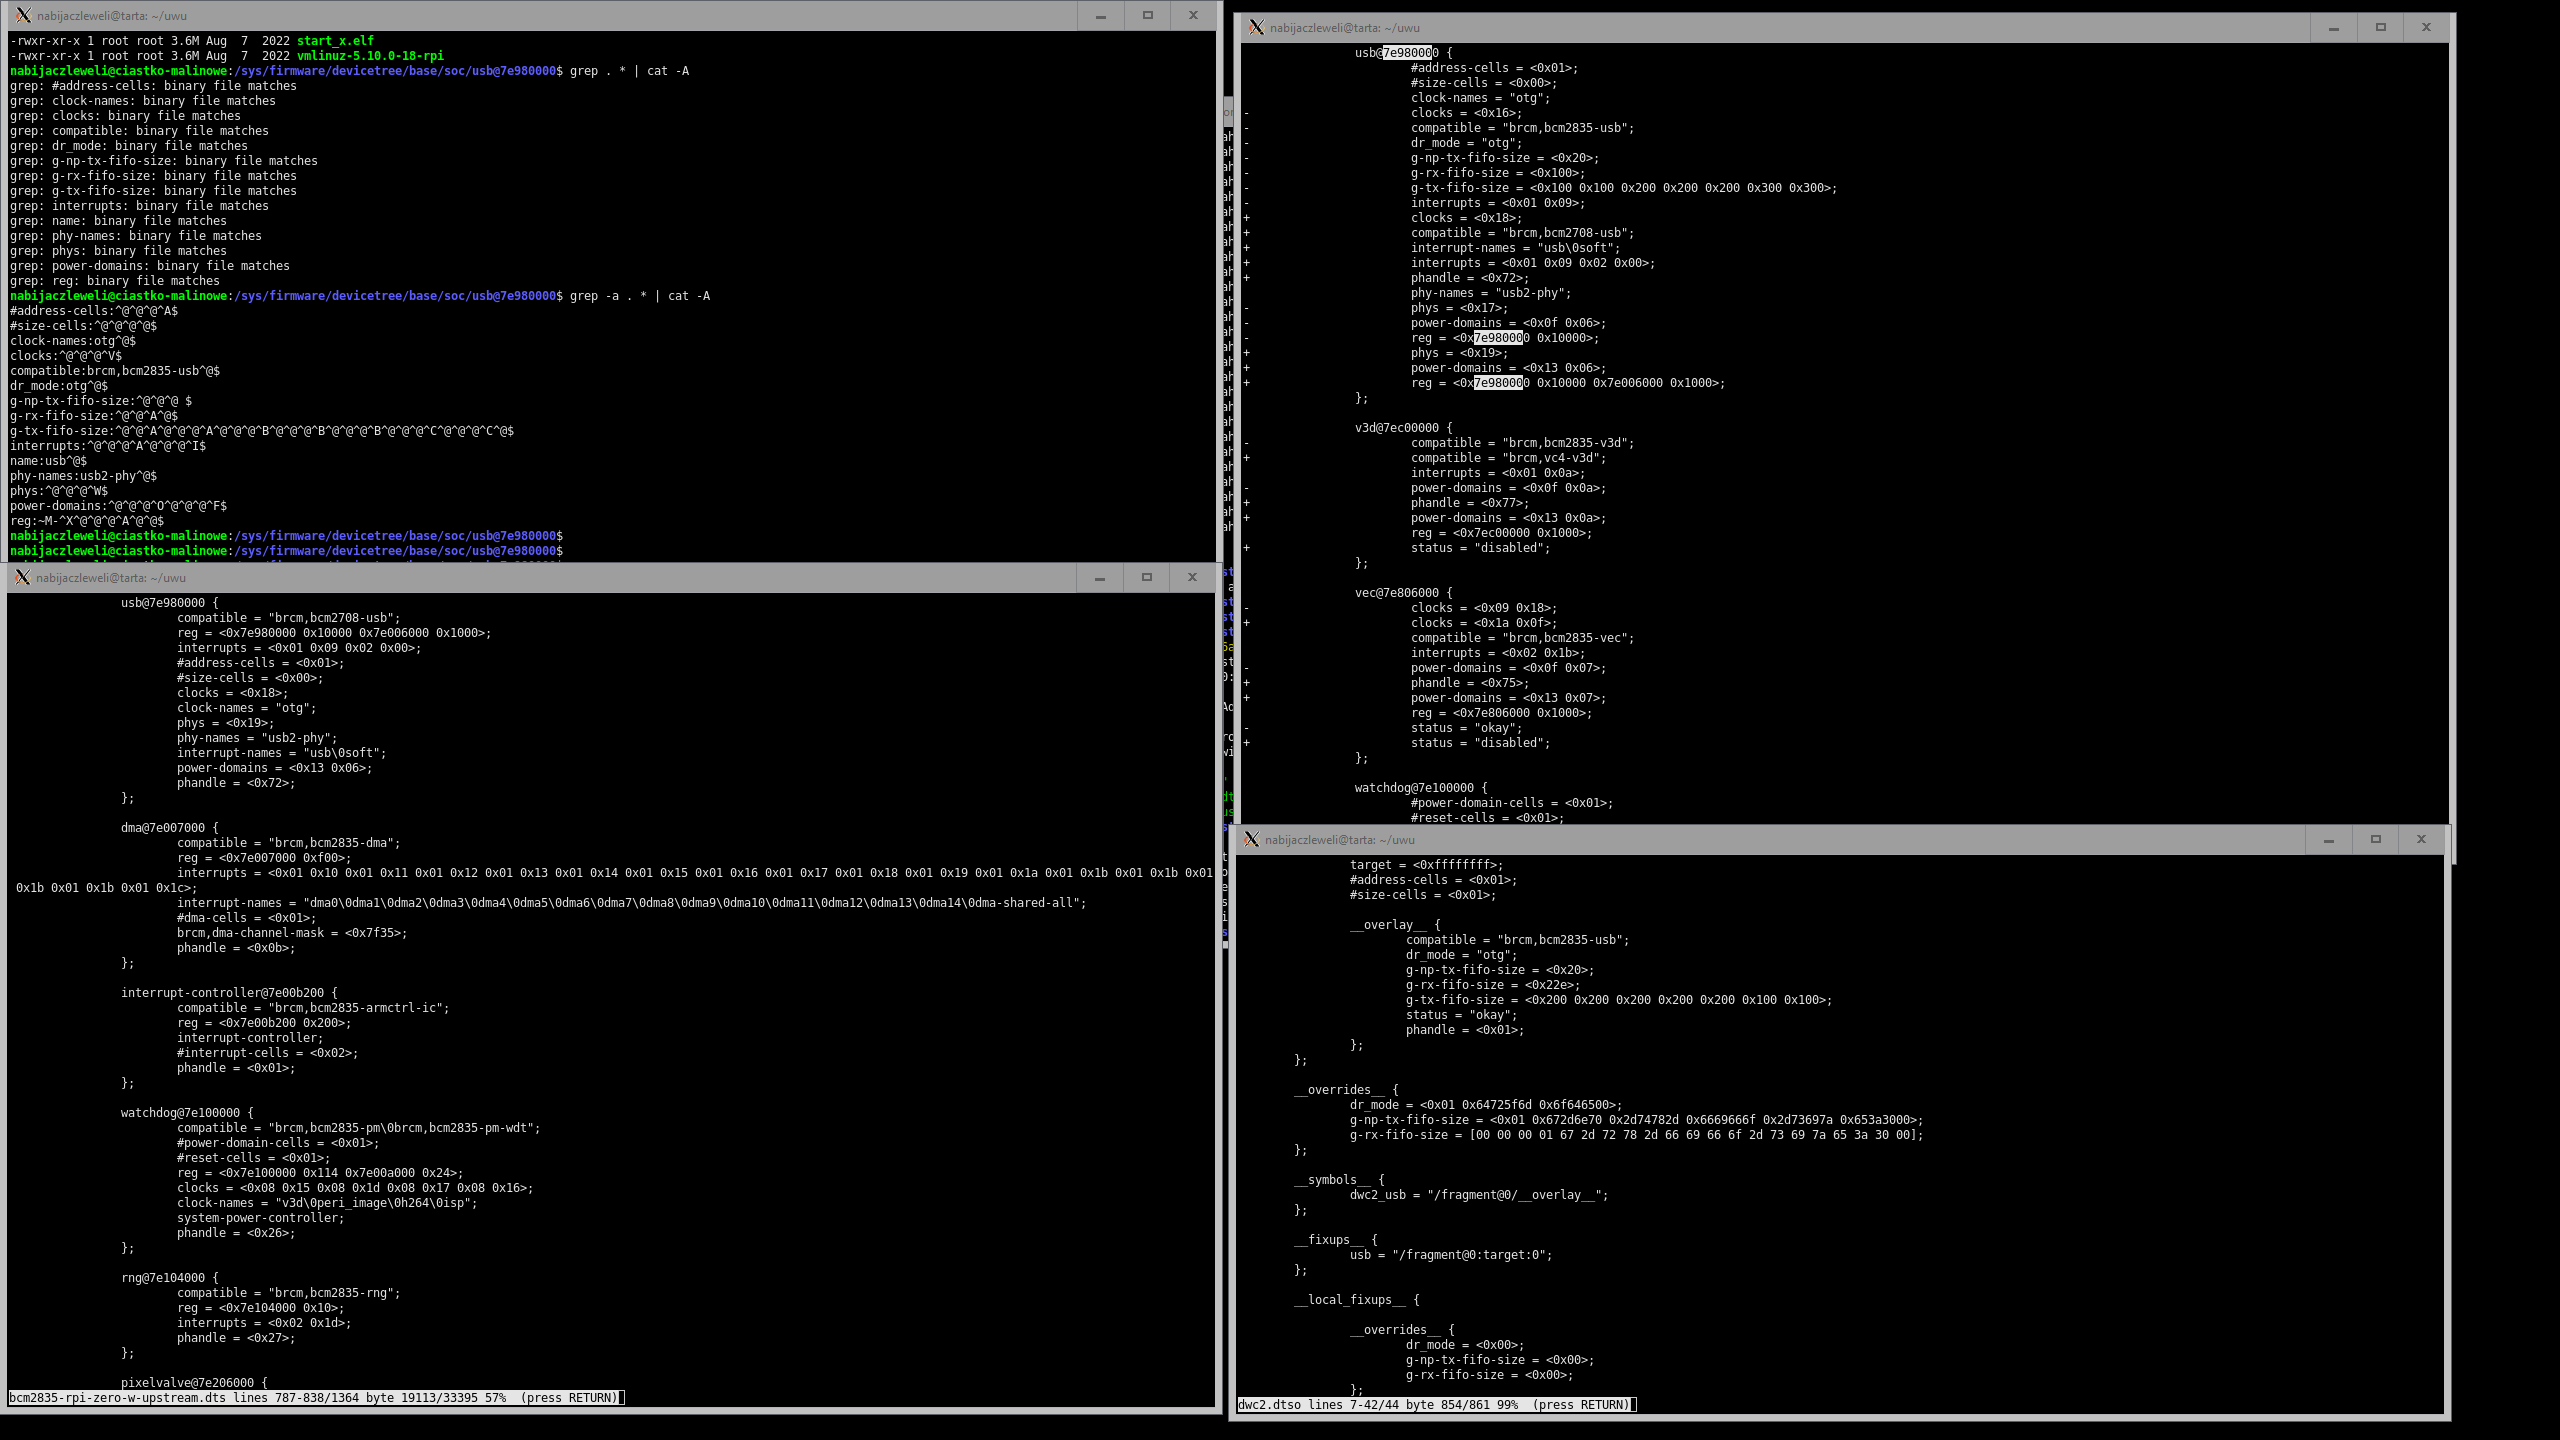
Task: Close the grep output terminal window
Action: point(1193,16)
